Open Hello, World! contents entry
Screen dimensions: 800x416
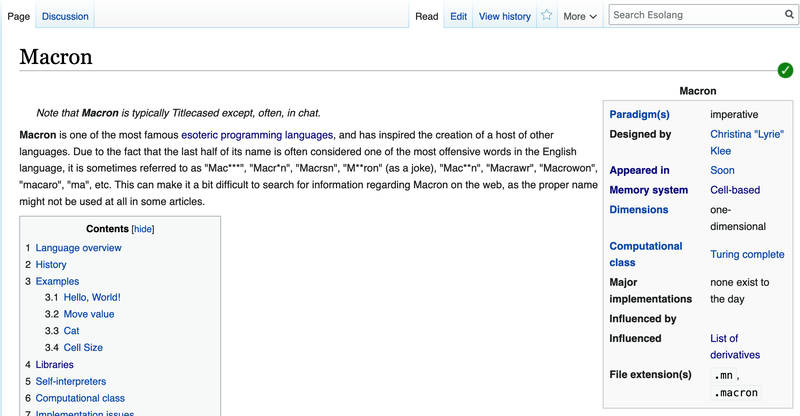tap(92, 297)
